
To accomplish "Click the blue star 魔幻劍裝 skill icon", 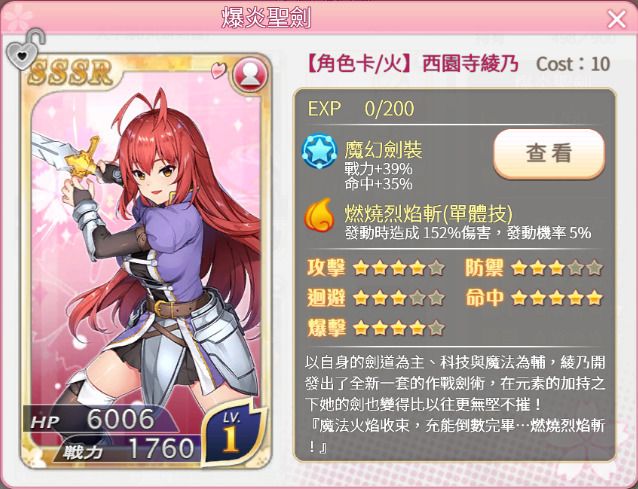I will pyautogui.click(x=320, y=152).
